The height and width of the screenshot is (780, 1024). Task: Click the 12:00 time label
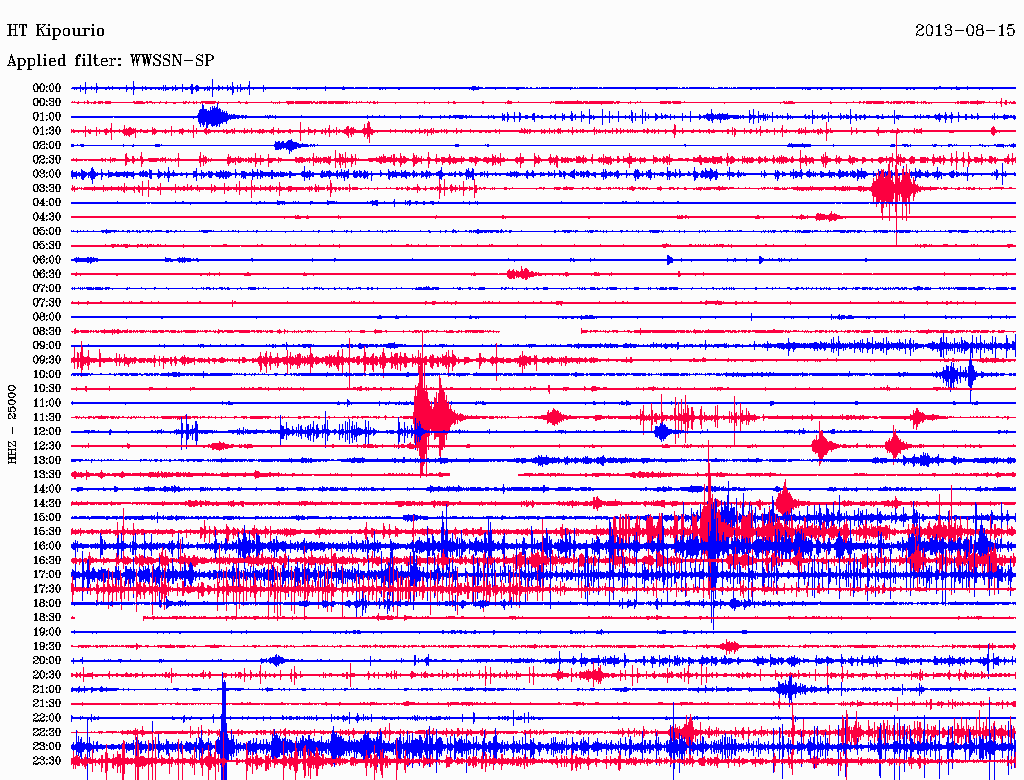click(x=47, y=432)
